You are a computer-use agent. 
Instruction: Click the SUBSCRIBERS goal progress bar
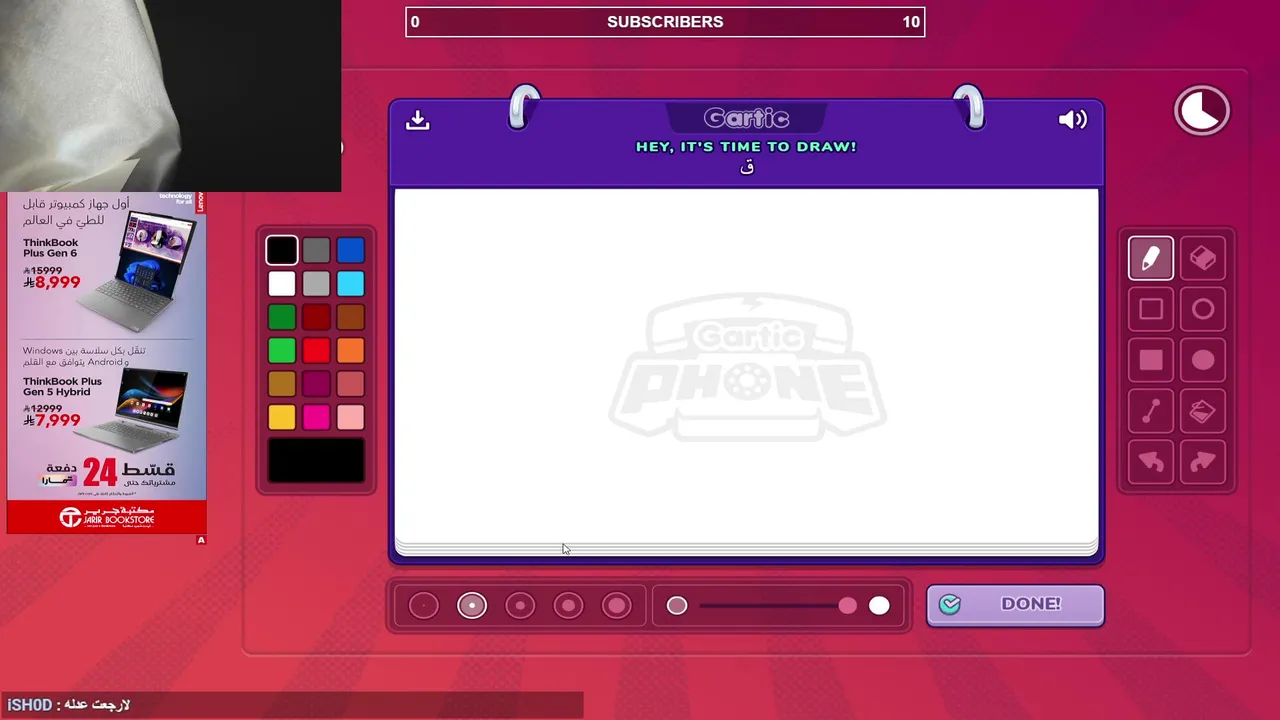(x=665, y=22)
